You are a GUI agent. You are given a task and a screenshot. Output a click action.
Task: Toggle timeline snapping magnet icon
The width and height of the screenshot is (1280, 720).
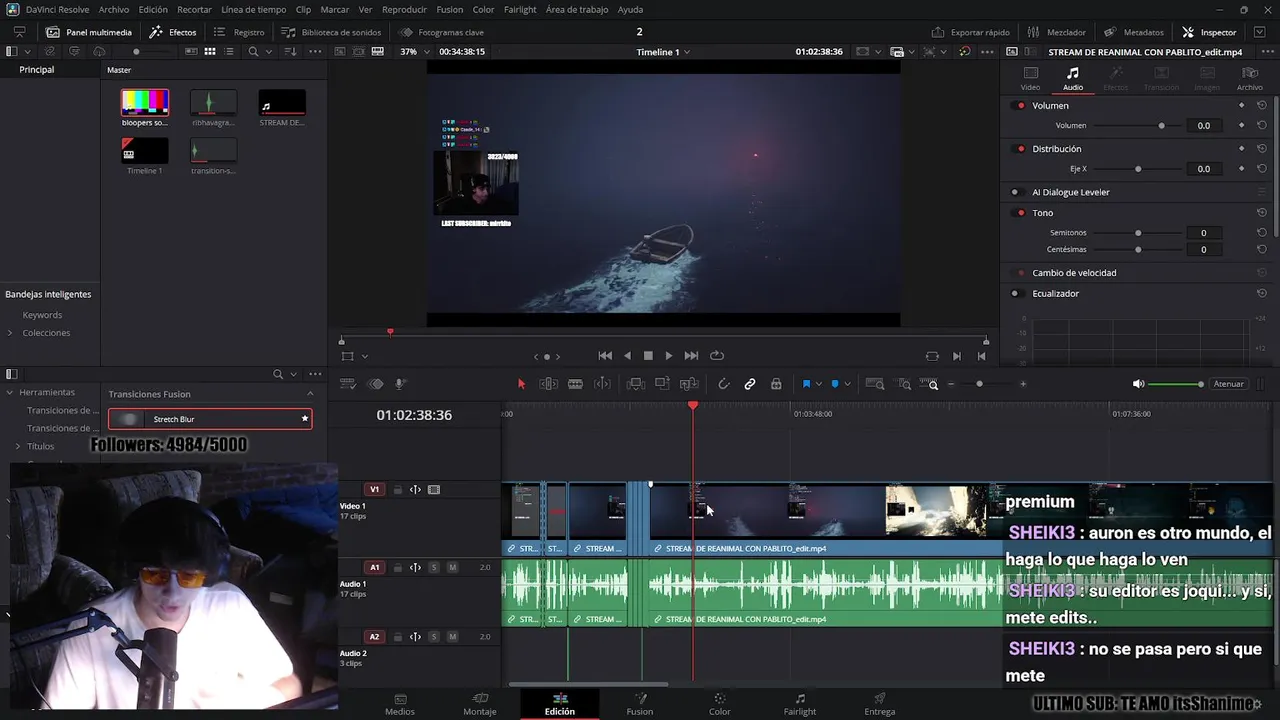(x=724, y=384)
